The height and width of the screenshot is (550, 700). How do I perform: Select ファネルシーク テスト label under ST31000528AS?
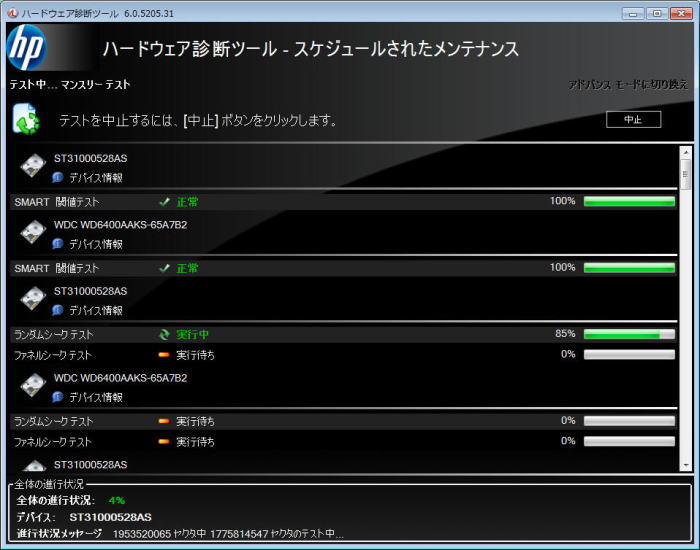coord(53,355)
